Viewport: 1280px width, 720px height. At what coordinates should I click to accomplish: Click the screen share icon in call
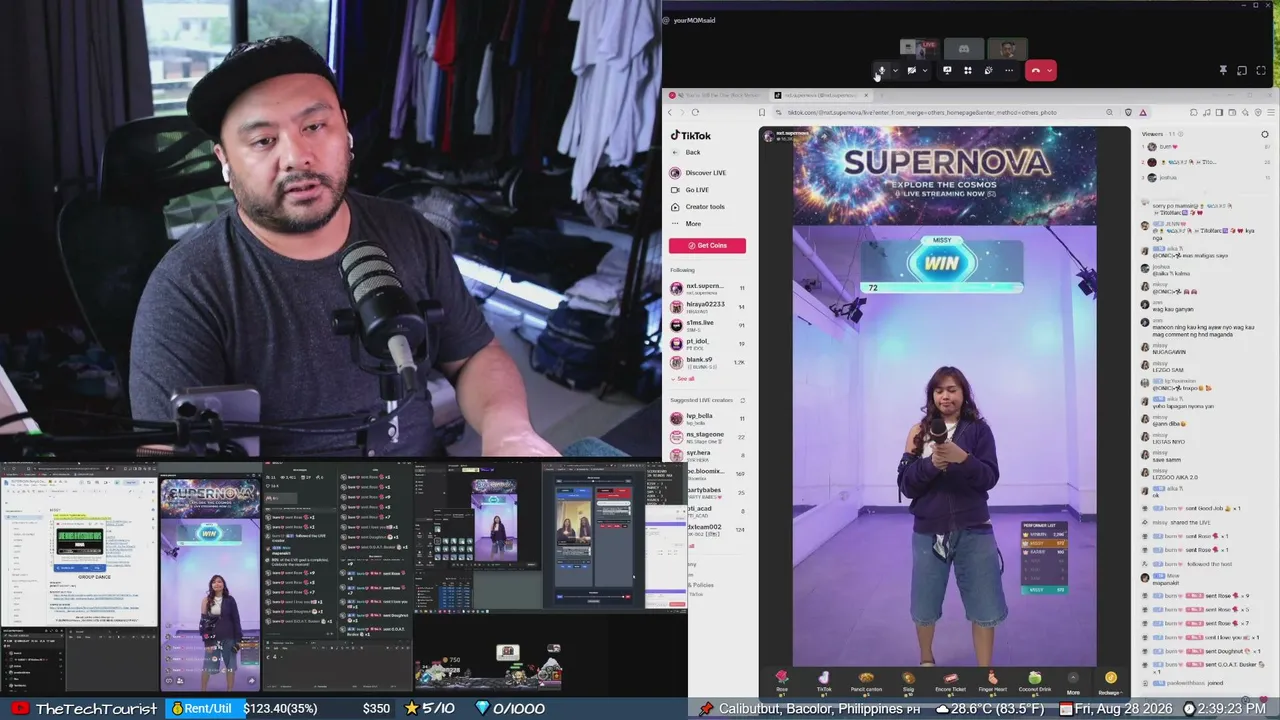coord(947,70)
